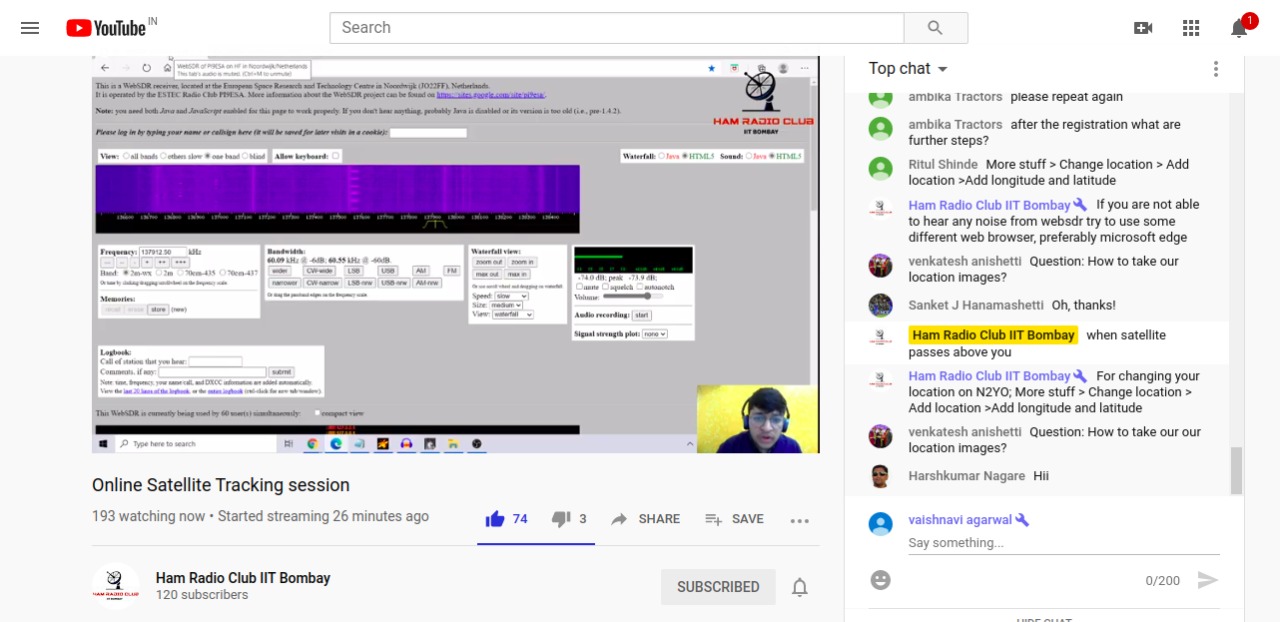Screen dimensions: 1280x622
Task: Toggle channel notification bell next to Subscribed
Action: pyautogui.click(x=800, y=587)
